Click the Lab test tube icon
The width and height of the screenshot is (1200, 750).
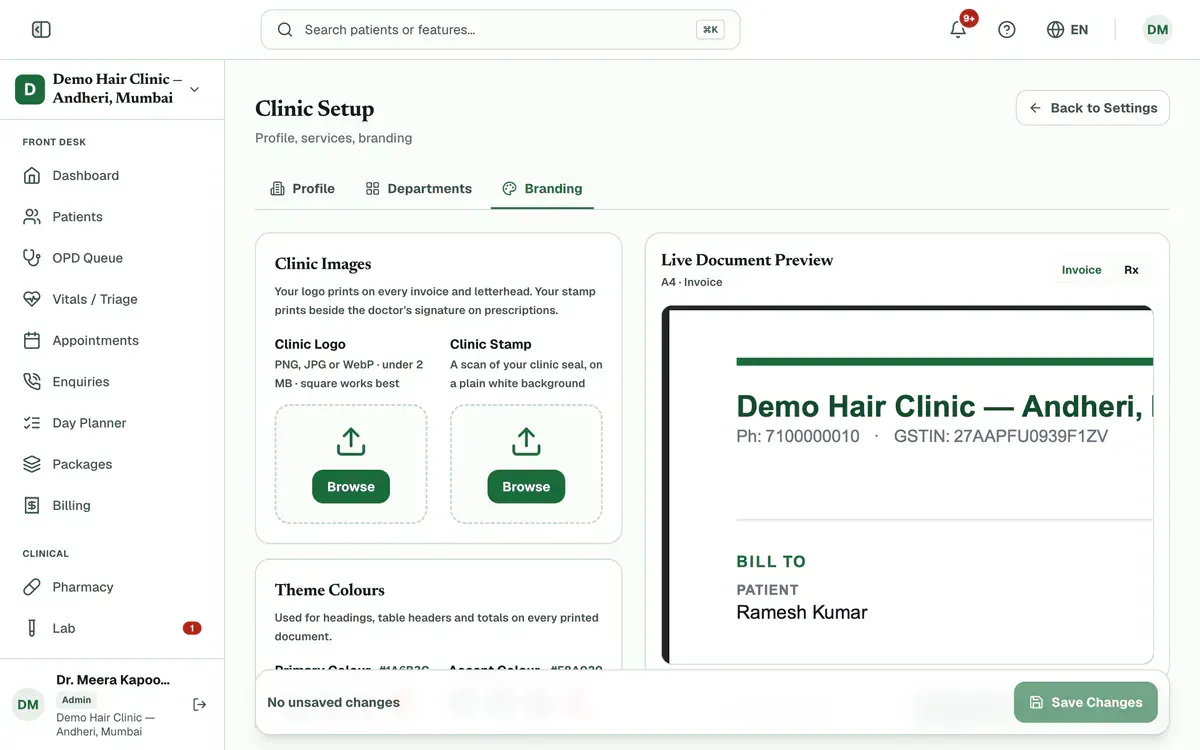point(32,628)
